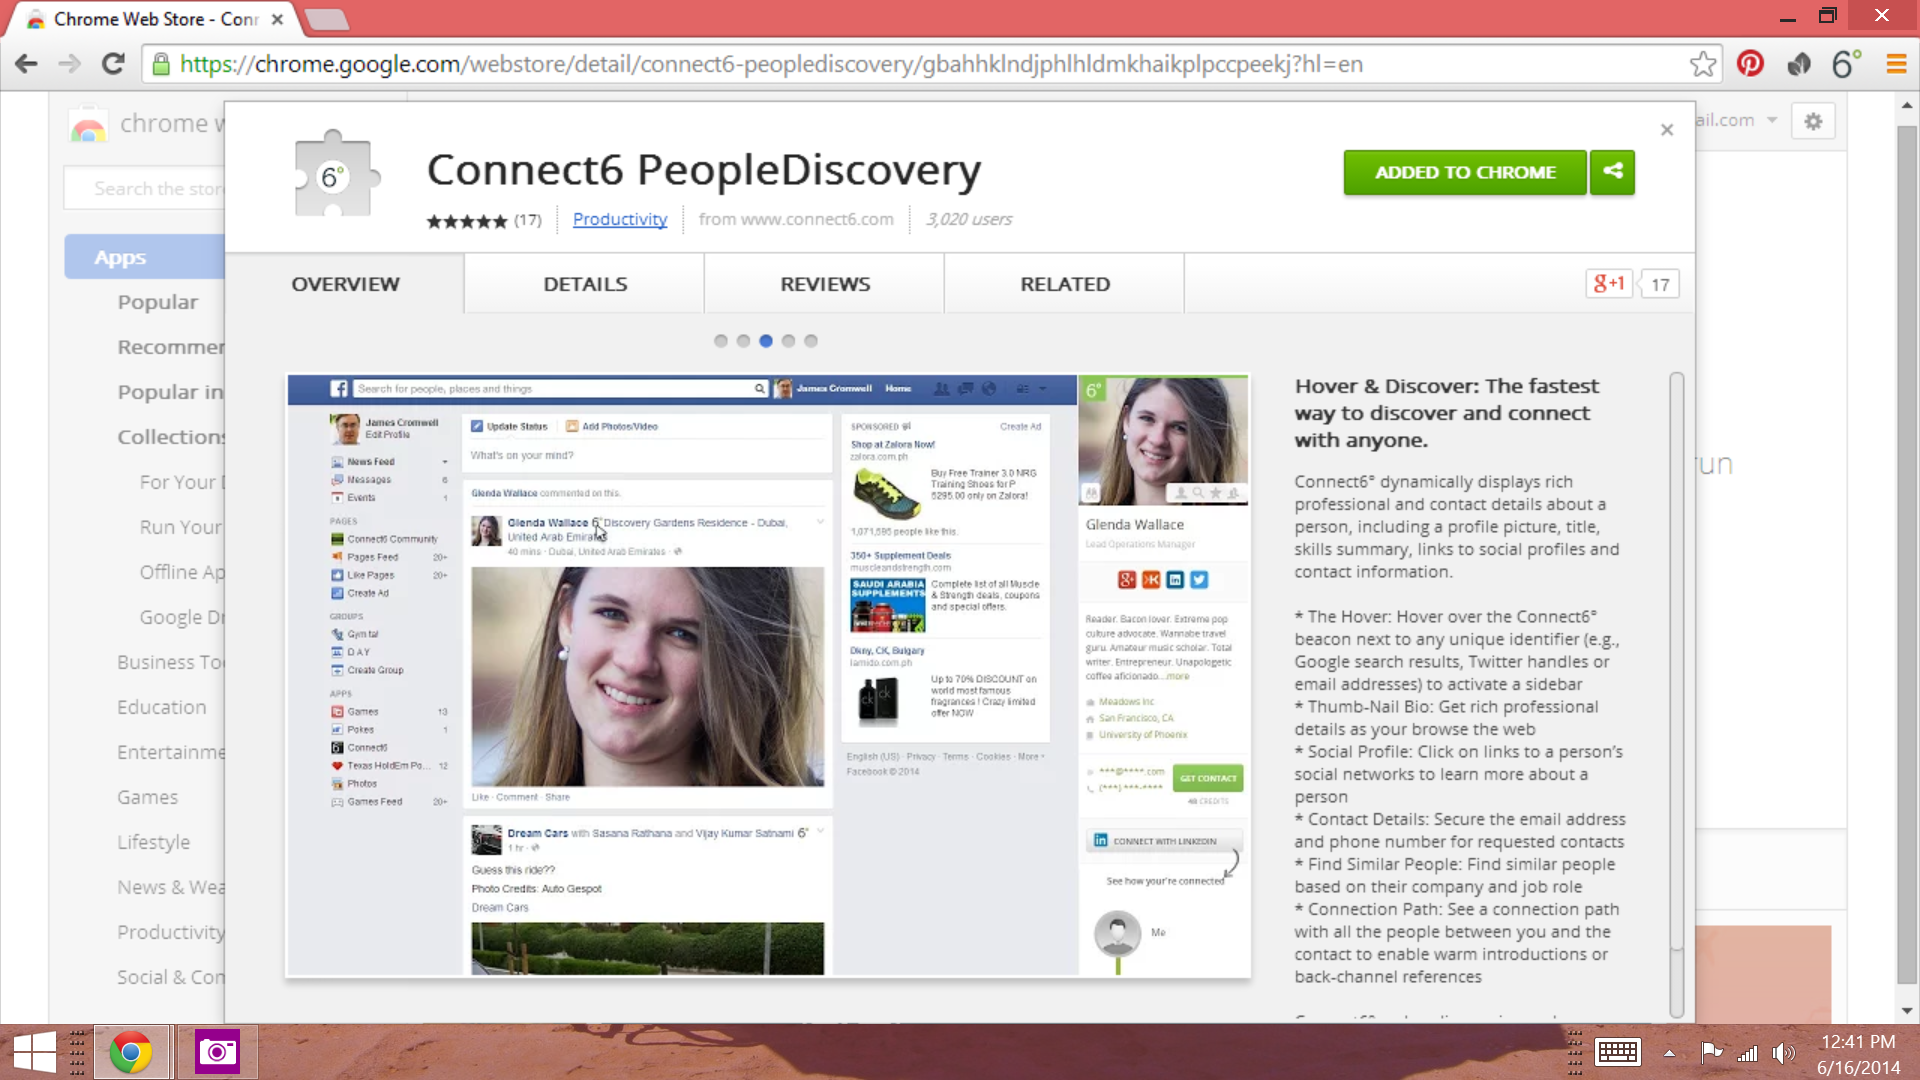
Task: Reload the page with refresh icon
Action: point(113,64)
